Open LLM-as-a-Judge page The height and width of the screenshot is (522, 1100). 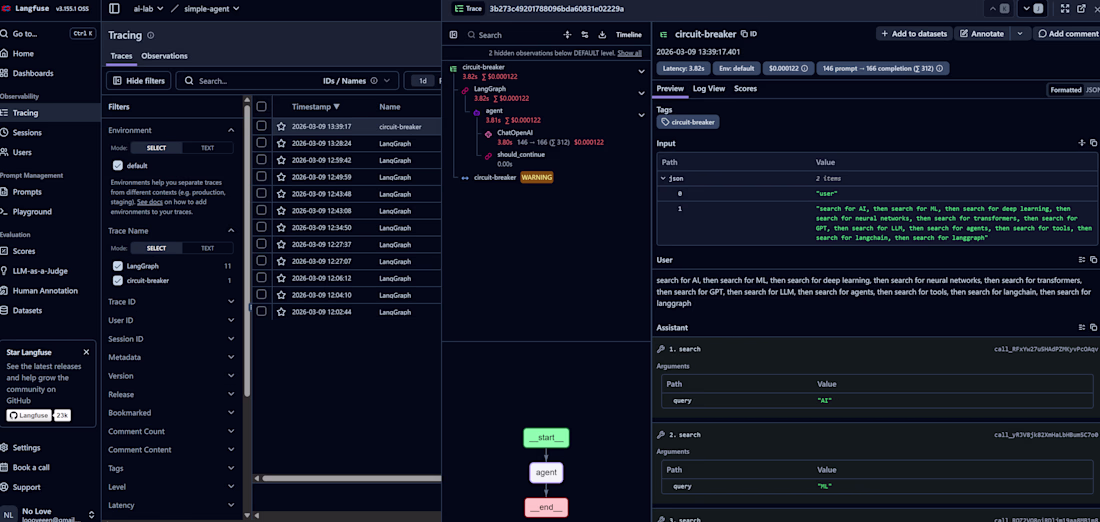[40, 271]
